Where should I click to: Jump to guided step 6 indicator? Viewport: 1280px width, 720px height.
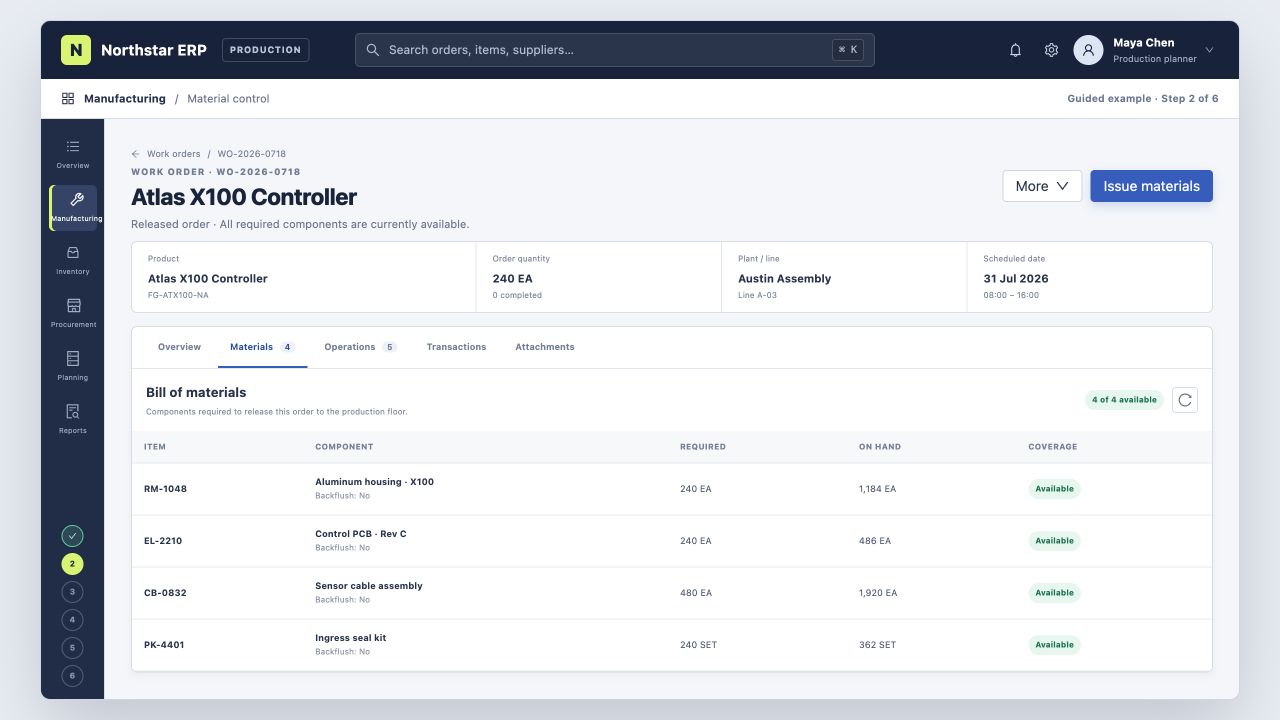coord(72,676)
